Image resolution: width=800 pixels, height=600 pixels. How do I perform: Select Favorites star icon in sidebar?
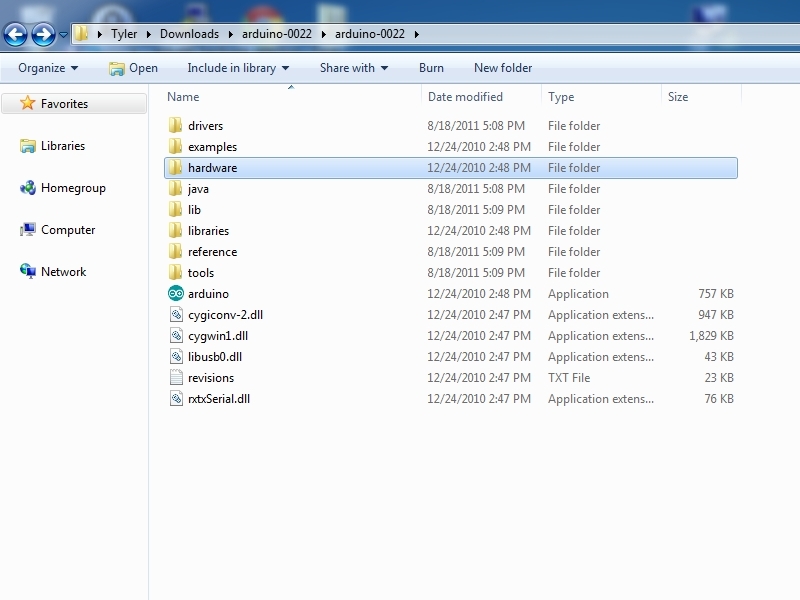click(x=28, y=103)
